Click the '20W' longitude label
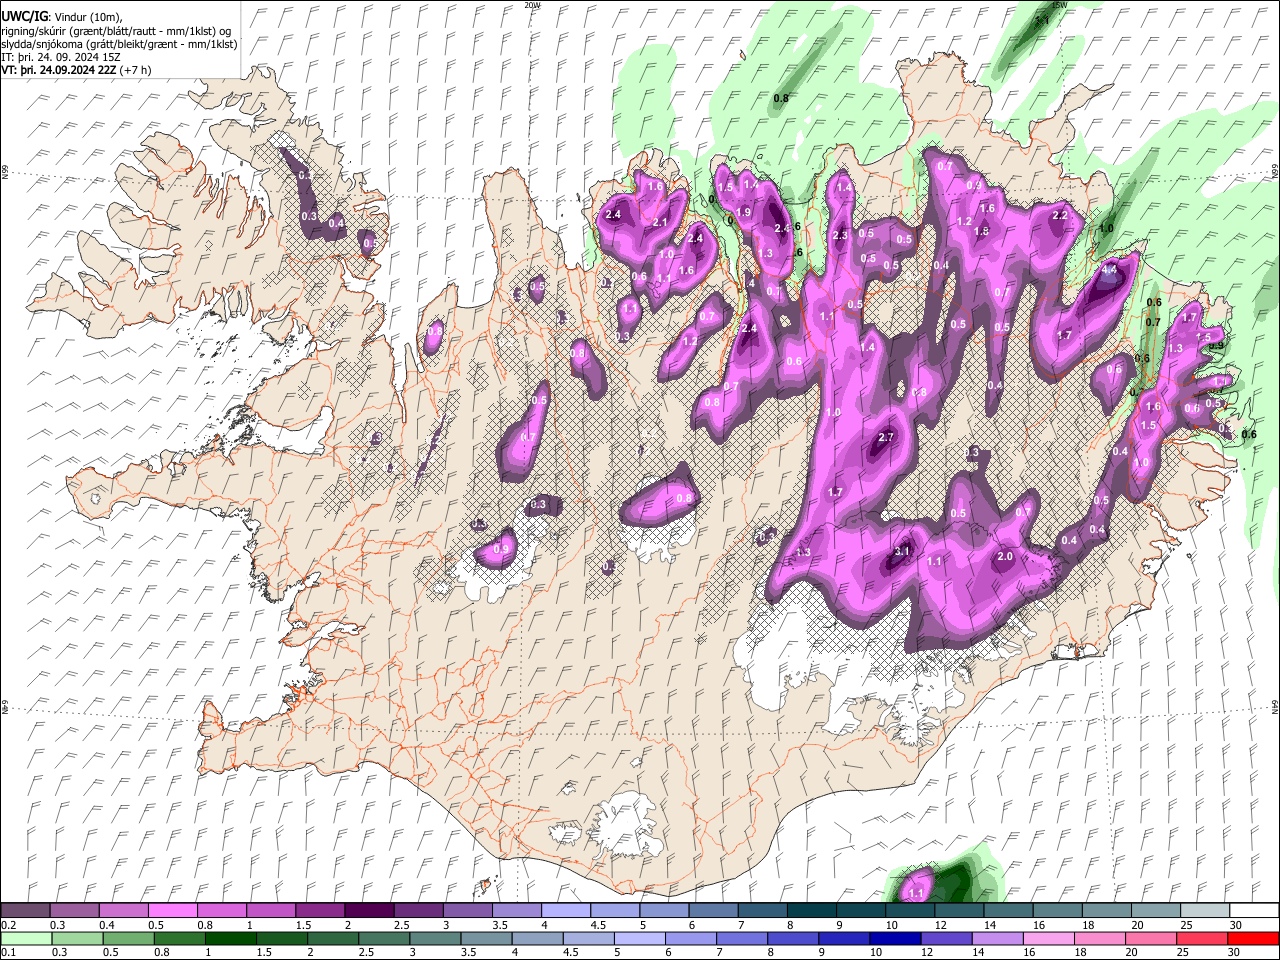This screenshot has height=960, width=1280. pos(532,5)
